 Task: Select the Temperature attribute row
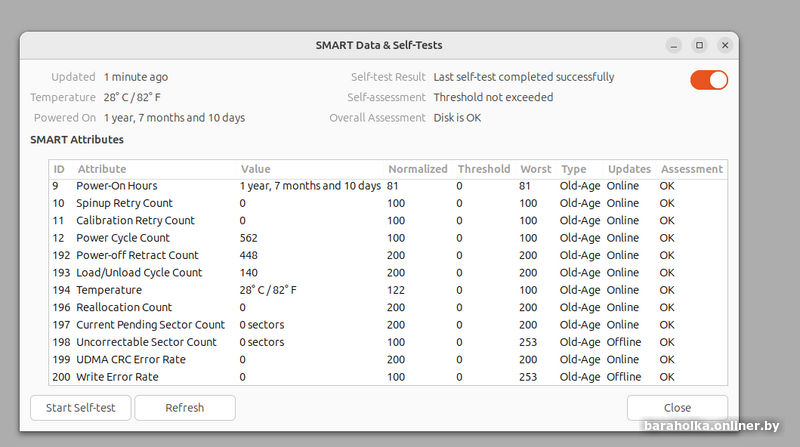[109, 290]
